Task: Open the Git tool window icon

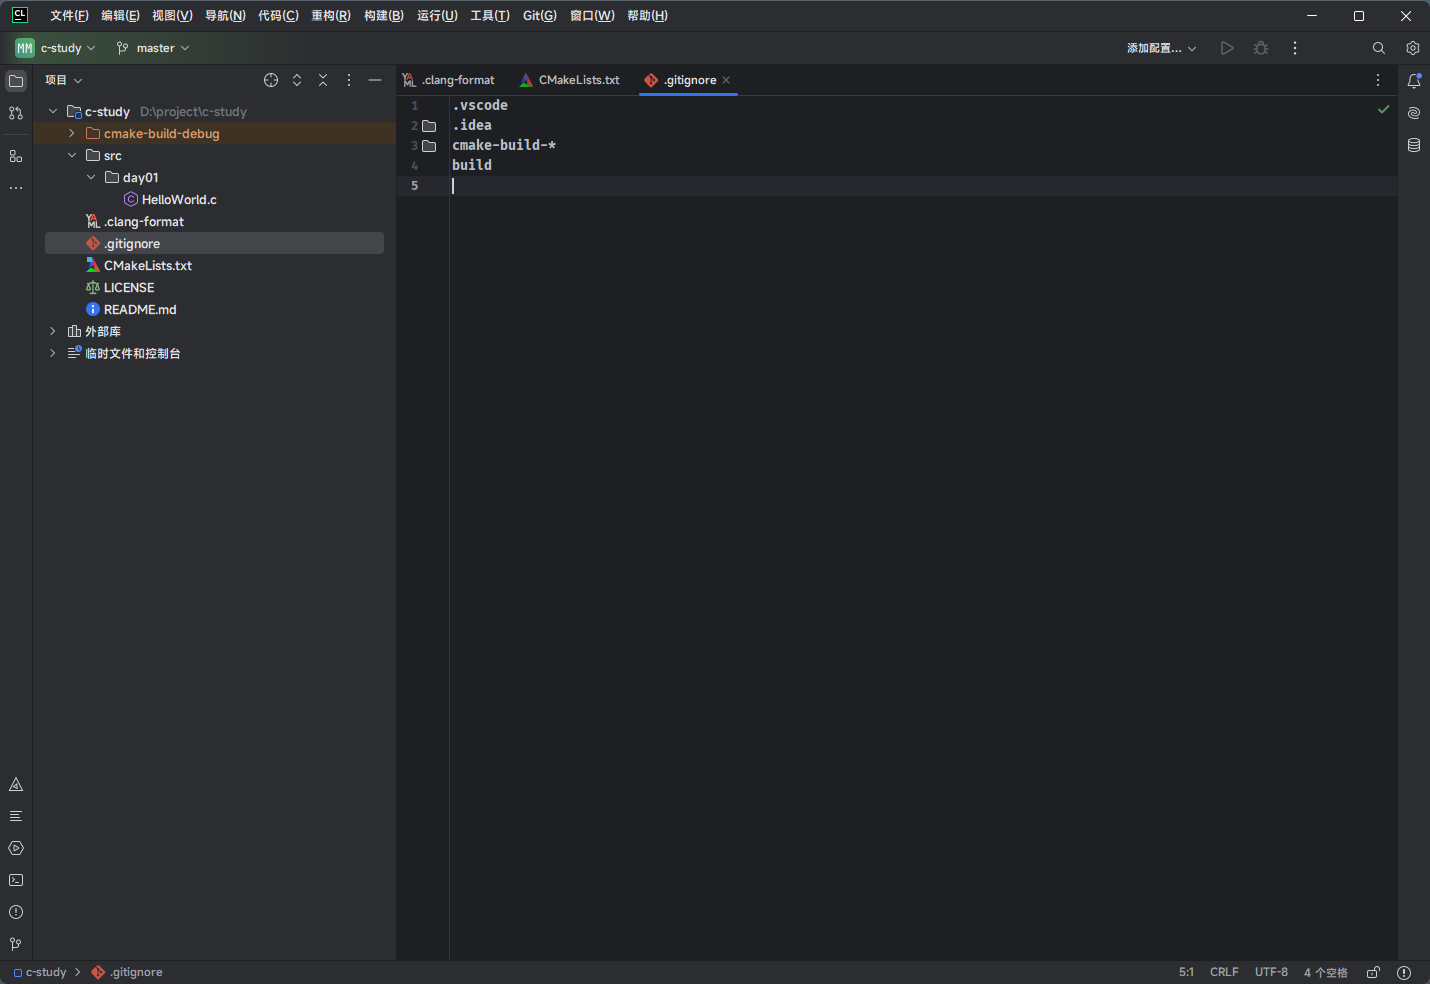Action: pyautogui.click(x=16, y=944)
